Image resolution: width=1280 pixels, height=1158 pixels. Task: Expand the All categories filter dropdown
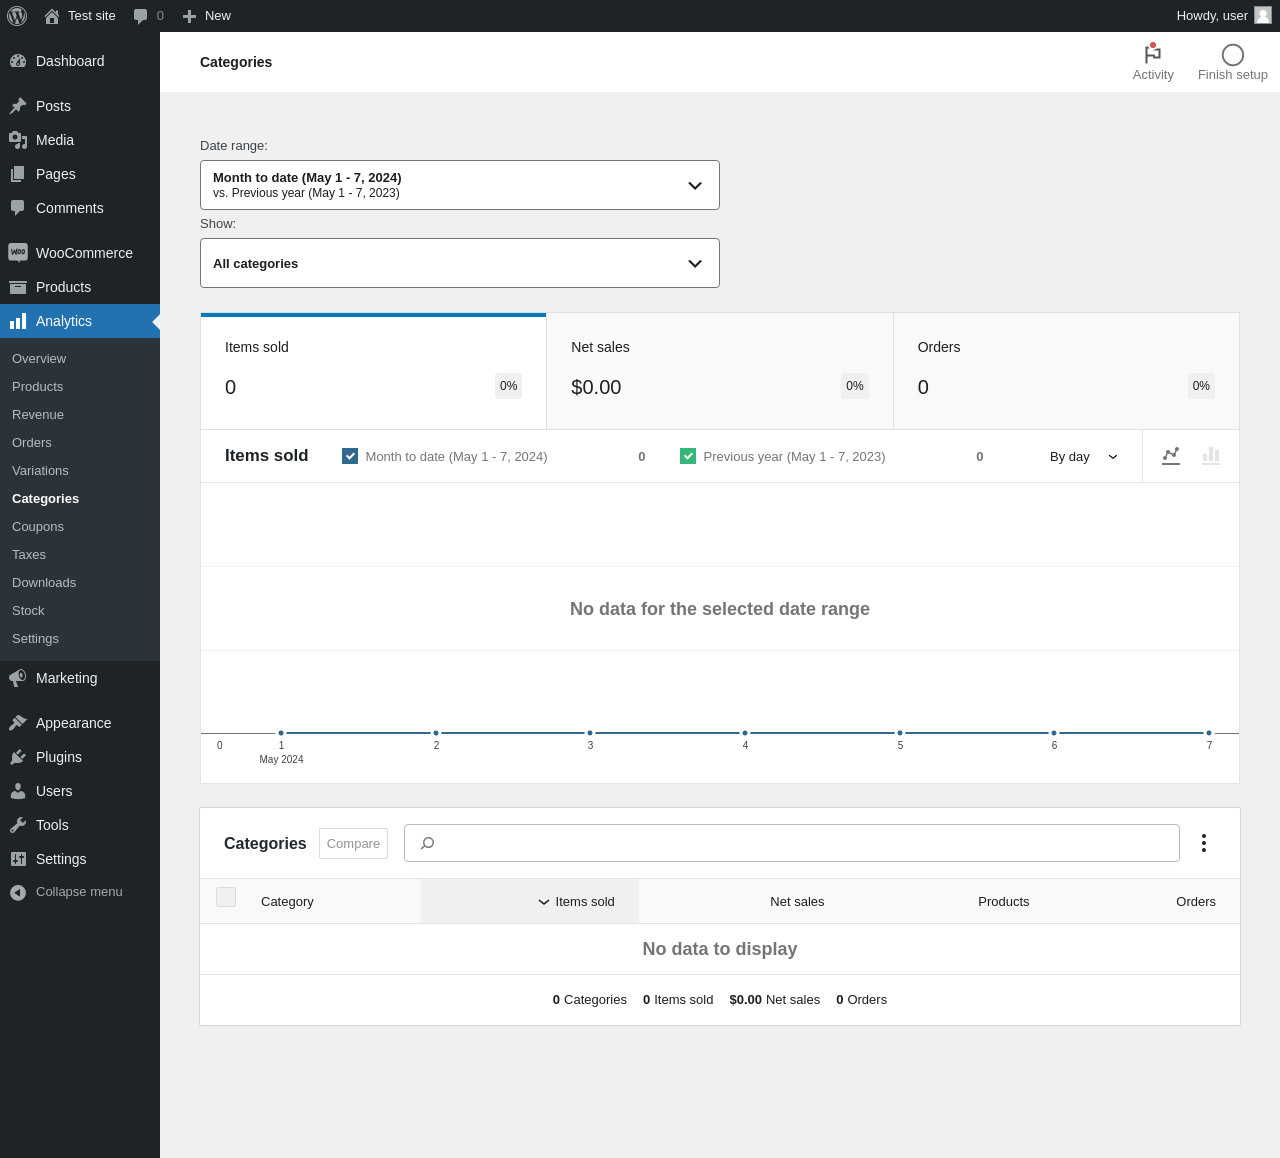pyautogui.click(x=460, y=263)
